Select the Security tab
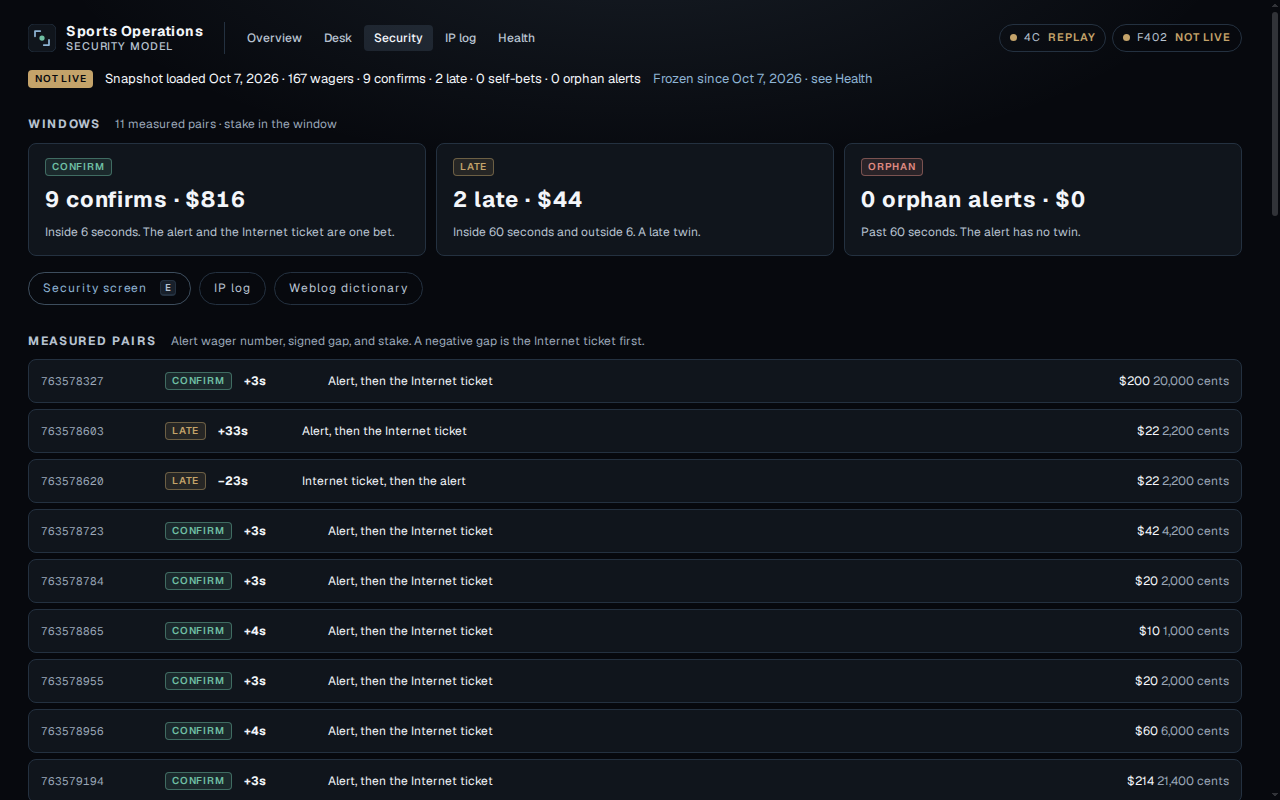The height and width of the screenshot is (800, 1280). click(x=398, y=38)
